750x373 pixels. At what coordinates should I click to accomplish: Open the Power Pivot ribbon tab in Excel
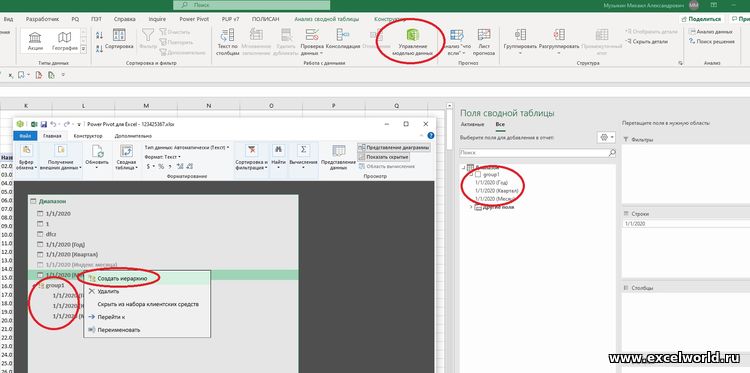pyautogui.click(x=194, y=19)
